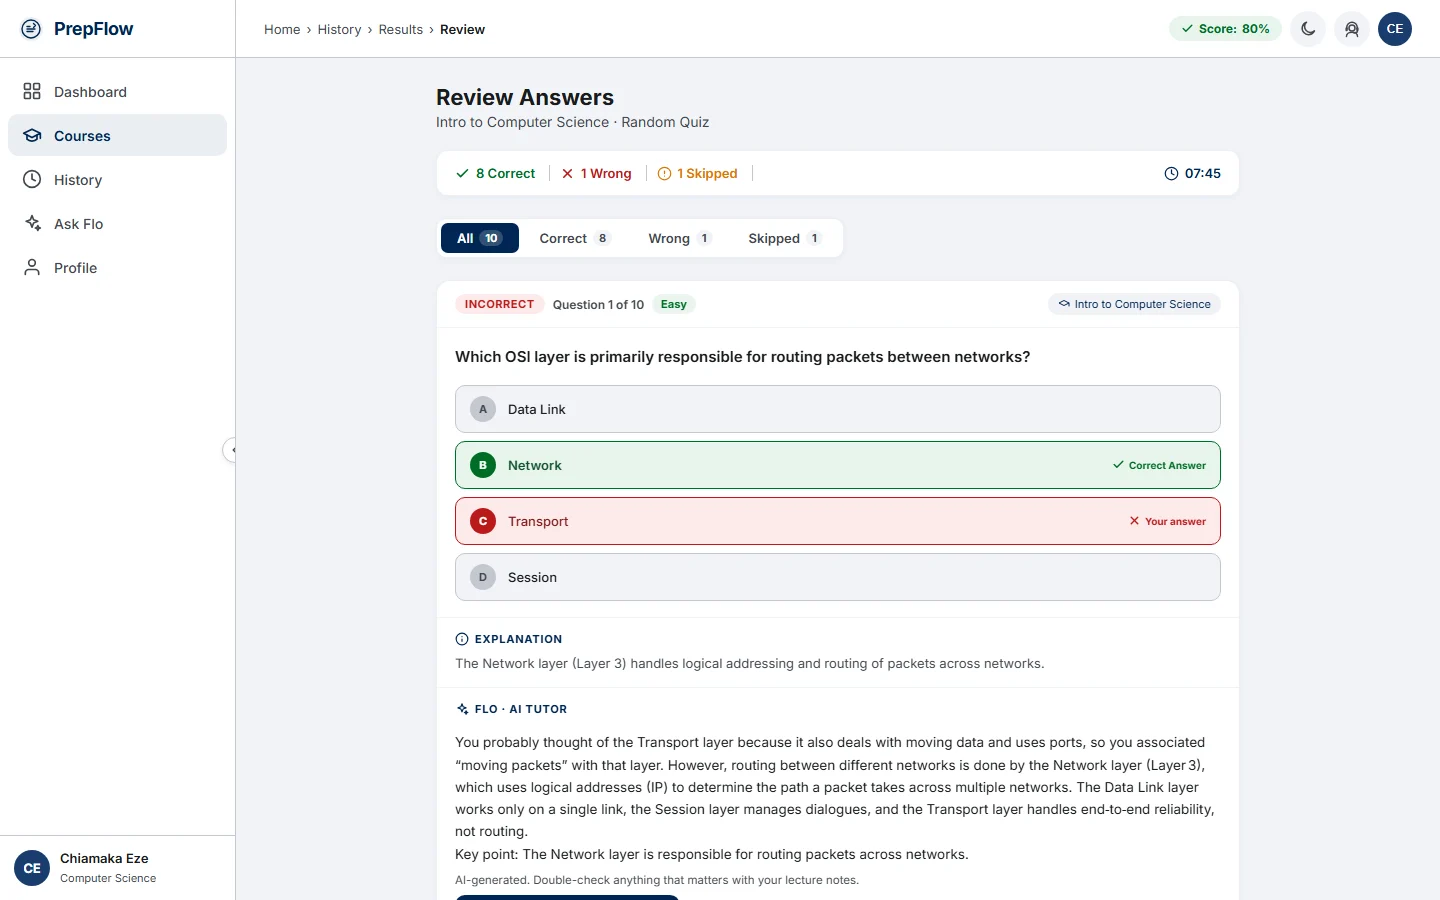This screenshot has height=900, width=1440.
Task: Open Chiamaka Eze profile card in sidebar
Action: pos(117,868)
